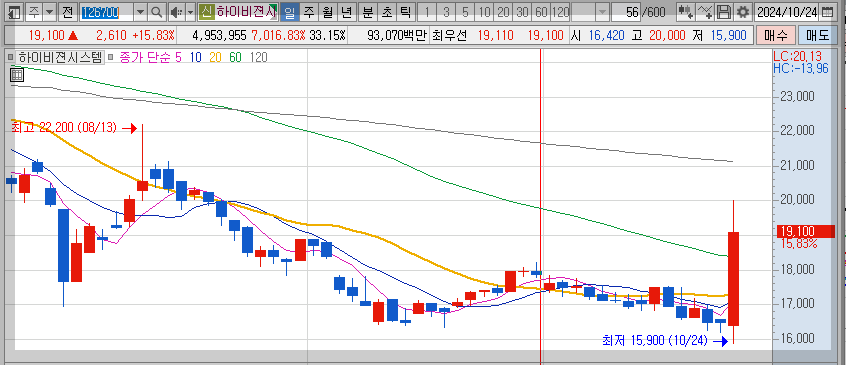Click the 5 interval button in period row
The image size is (846, 365).
[465, 11]
